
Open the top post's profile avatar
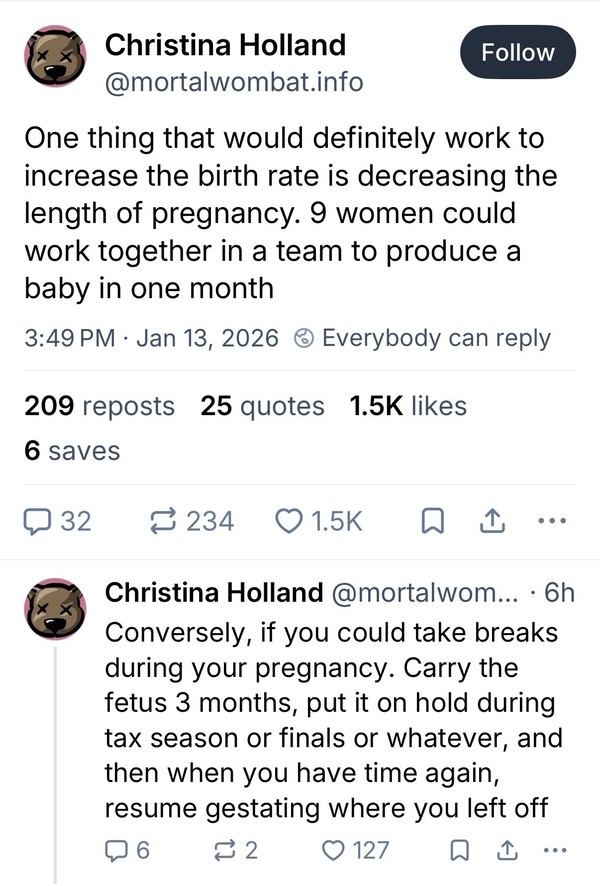[53, 61]
